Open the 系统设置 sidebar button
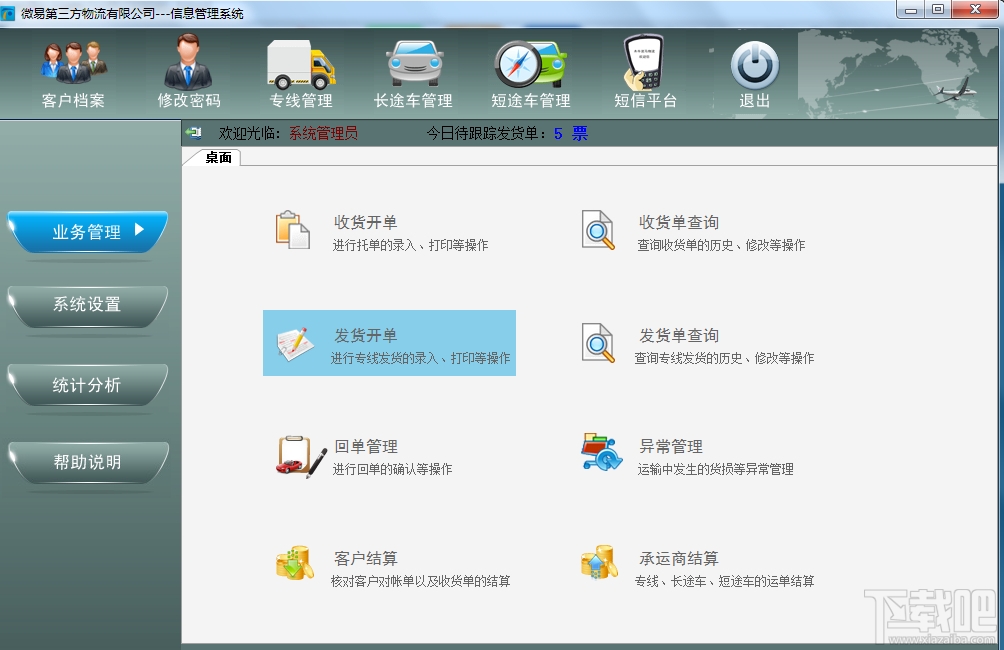Viewport: 1004px width, 650px height. [x=88, y=305]
